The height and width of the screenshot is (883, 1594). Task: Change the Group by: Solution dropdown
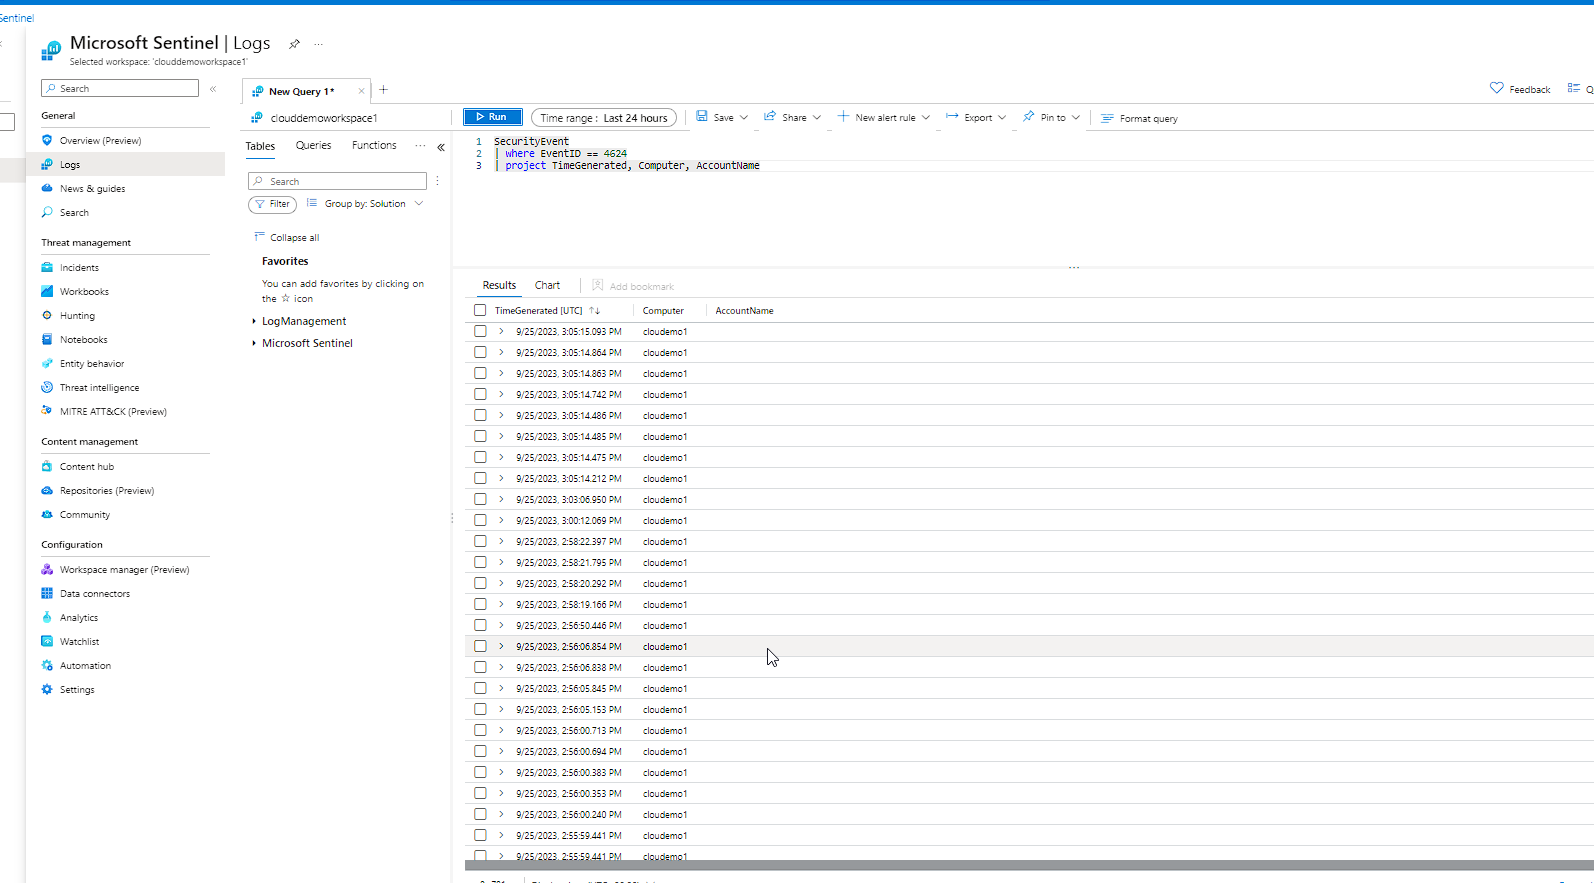pos(365,204)
